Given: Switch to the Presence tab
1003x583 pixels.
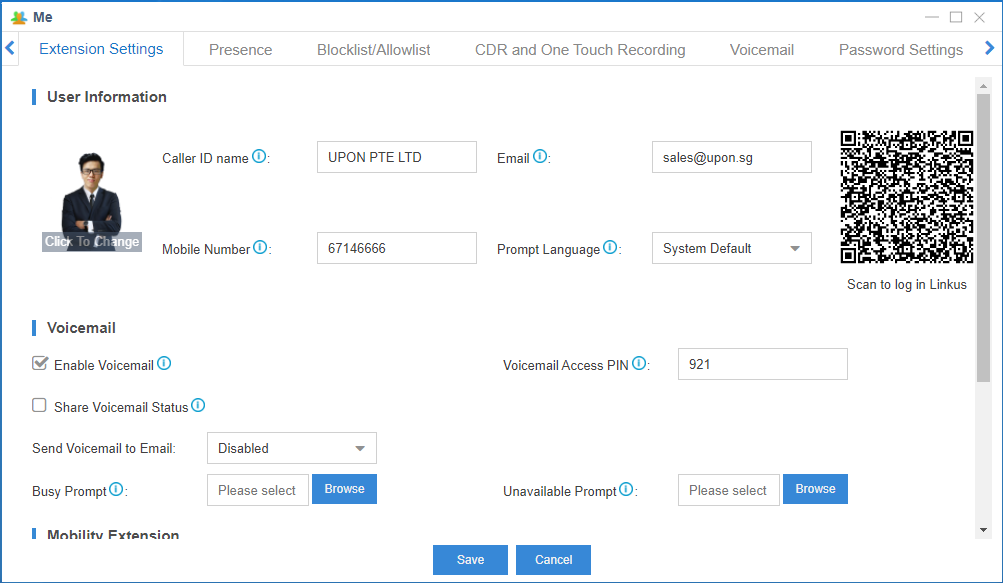Looking at the screenshot, I should [241, 48].
